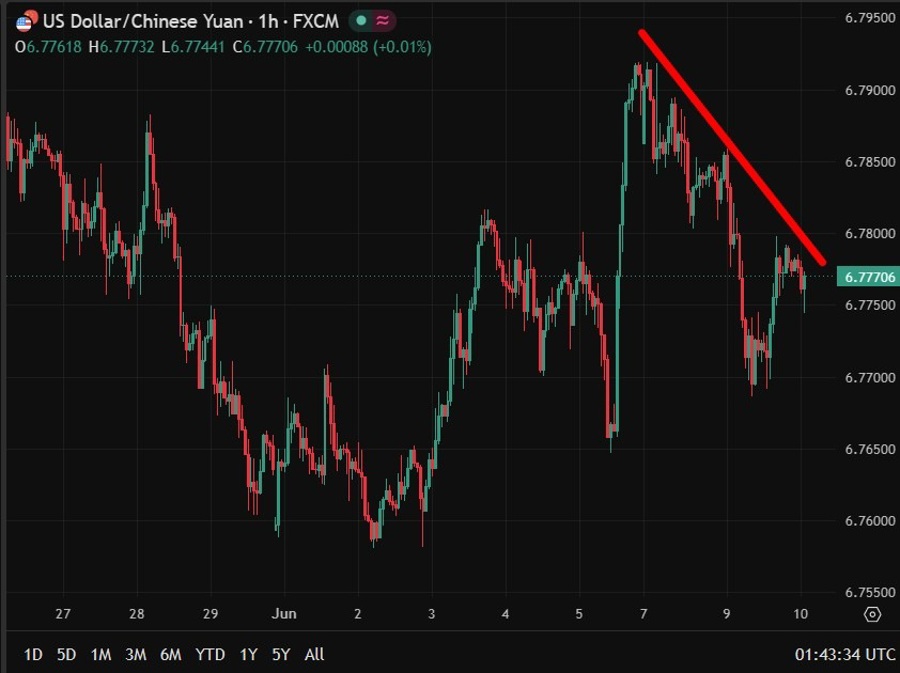This screenshot has height=673, width=900.
Task: Click the high value H6.77732
Action: click(x=121, y=47)
